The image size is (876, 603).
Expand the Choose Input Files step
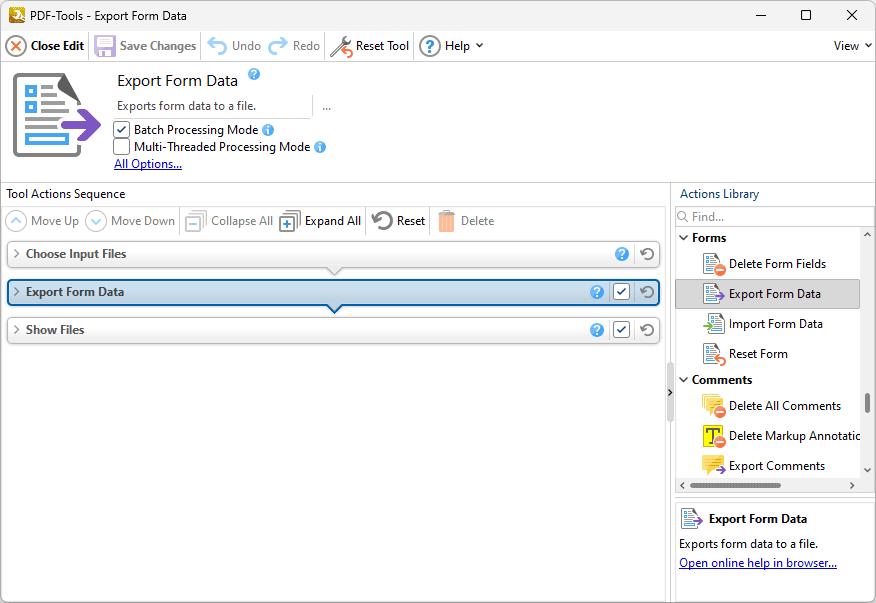pos(17,254)
